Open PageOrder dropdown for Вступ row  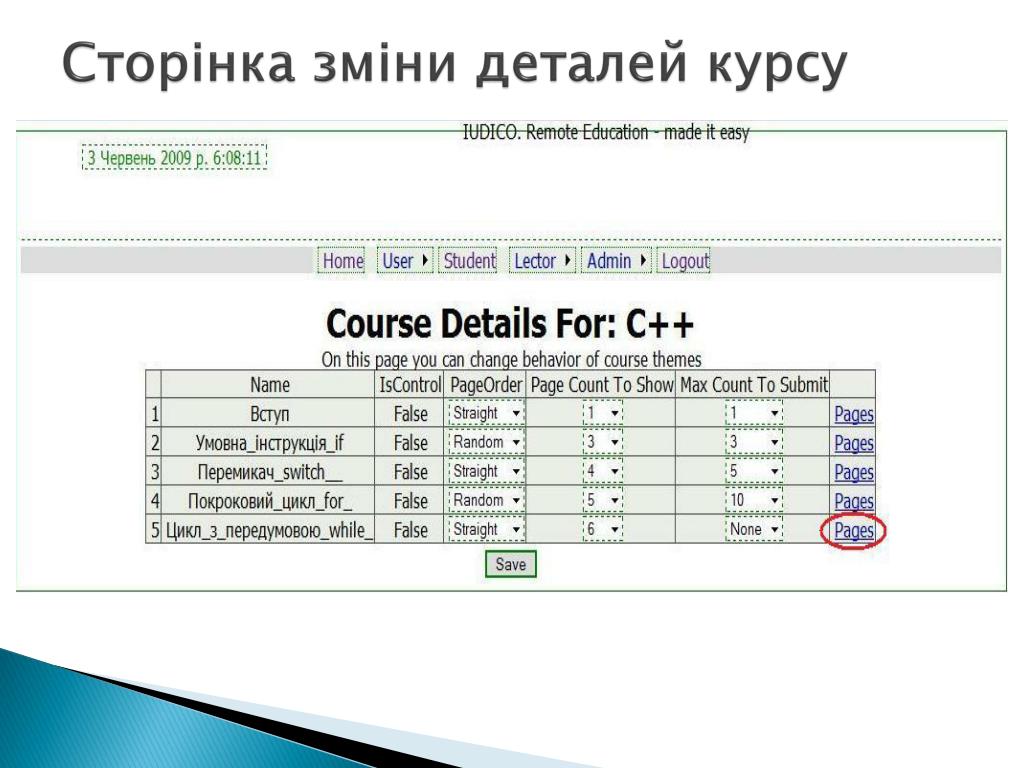click(x=487, y=413)
